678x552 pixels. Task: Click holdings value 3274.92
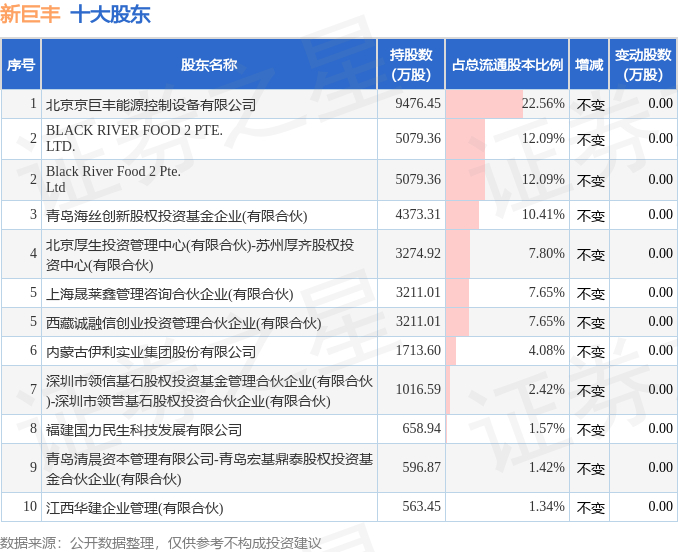pyautogui.click(x=418, y=253)
